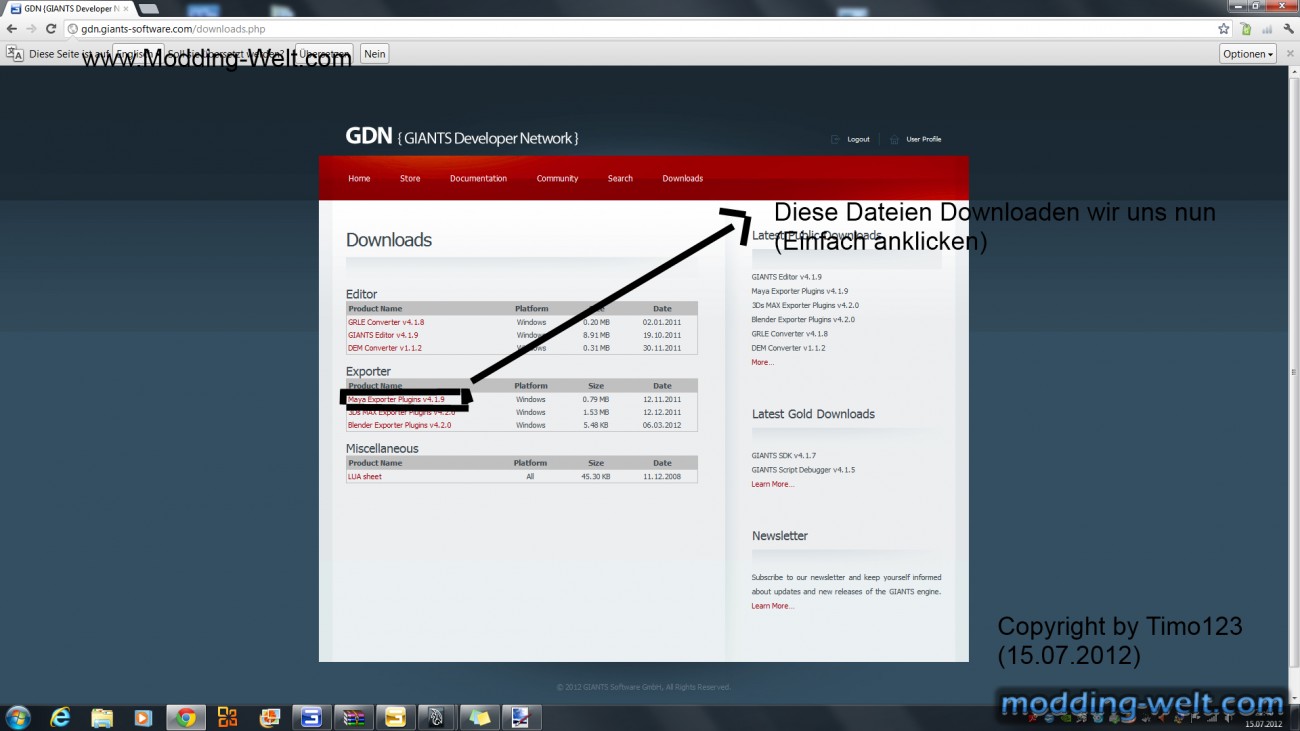This screenshot has height=731, width=1300.
Task: Click GRLE Converter v4.1.8 in sidebar
Action: 790,334
